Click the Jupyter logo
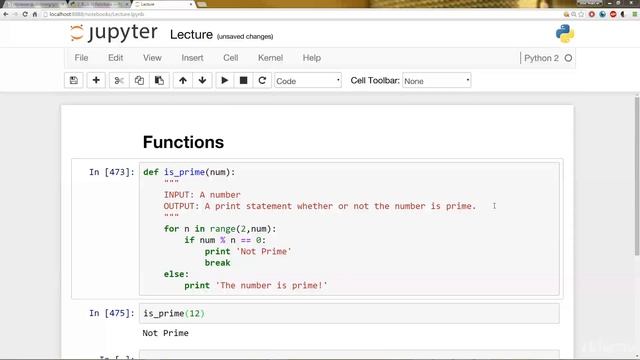640x360 pixels. (x=114, y=33)
